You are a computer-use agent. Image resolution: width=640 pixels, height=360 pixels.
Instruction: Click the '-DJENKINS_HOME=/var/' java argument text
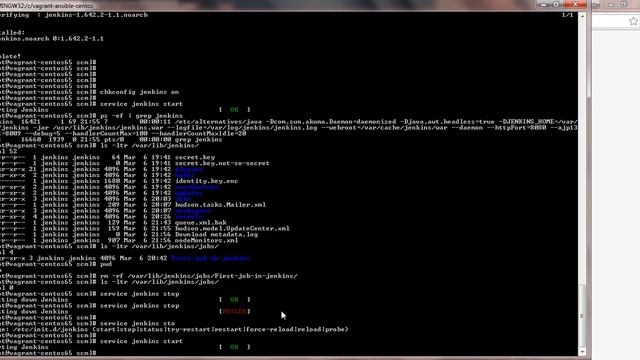click(x=538, y=122)
